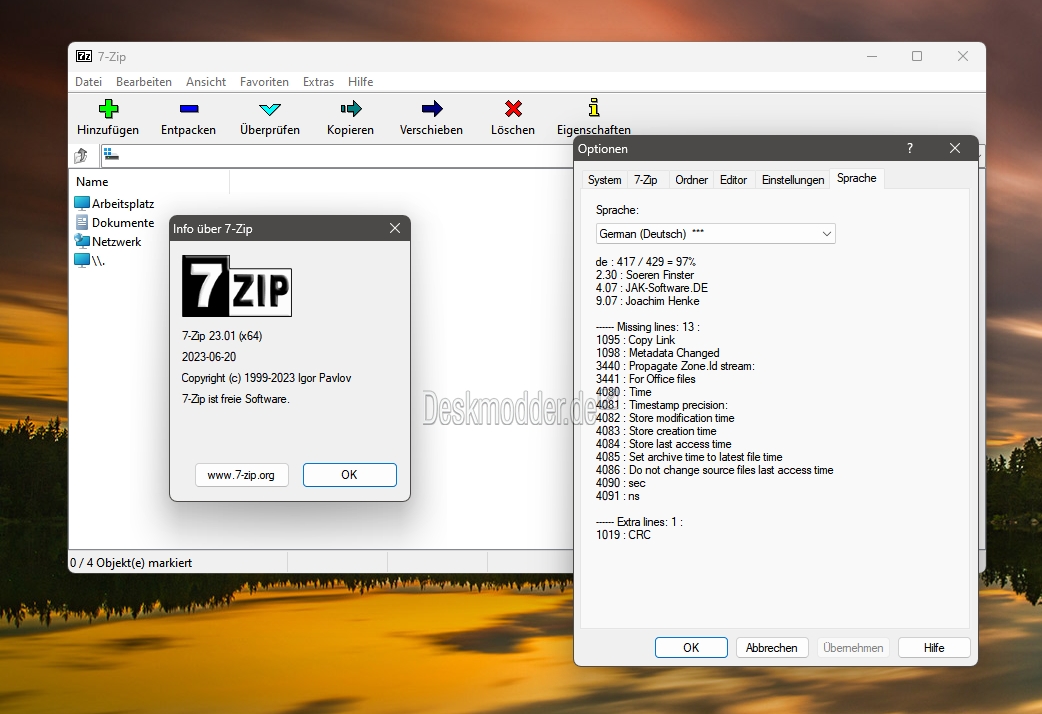Screen dimensions: 1042x714
Task: Click the '7-Zip ist freie Software.' text
Action: [235, 399]
